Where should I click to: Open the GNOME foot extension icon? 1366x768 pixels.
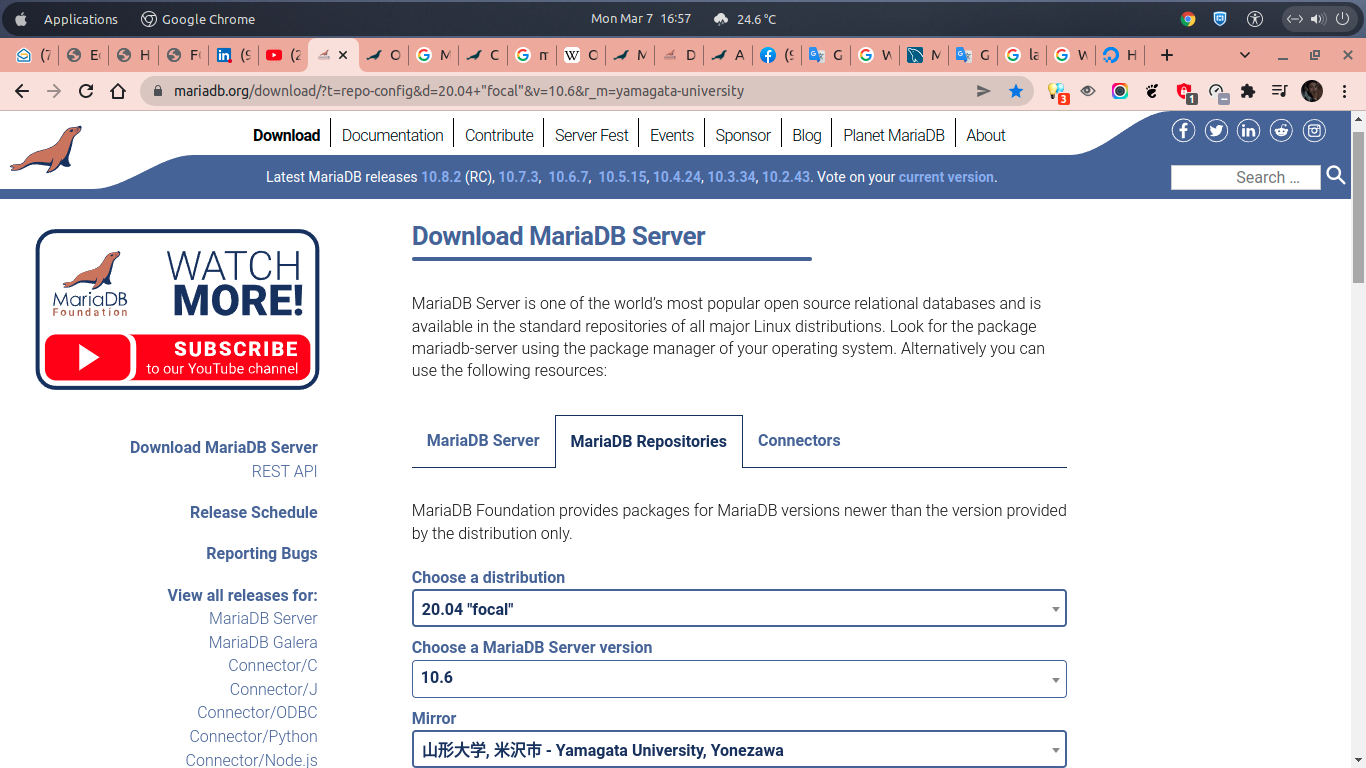click(1152, 91)
